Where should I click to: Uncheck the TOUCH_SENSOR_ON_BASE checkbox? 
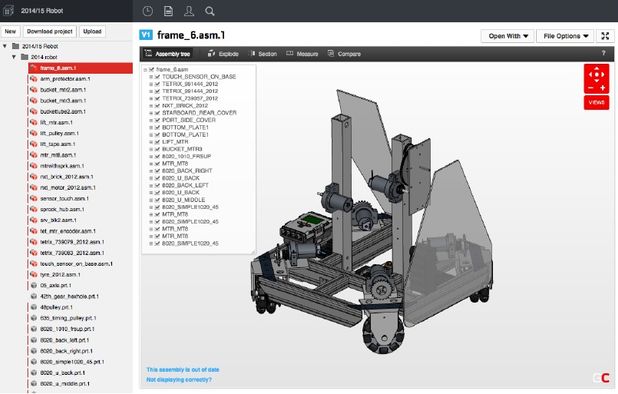pyautogui.click(x=157, y=77)
